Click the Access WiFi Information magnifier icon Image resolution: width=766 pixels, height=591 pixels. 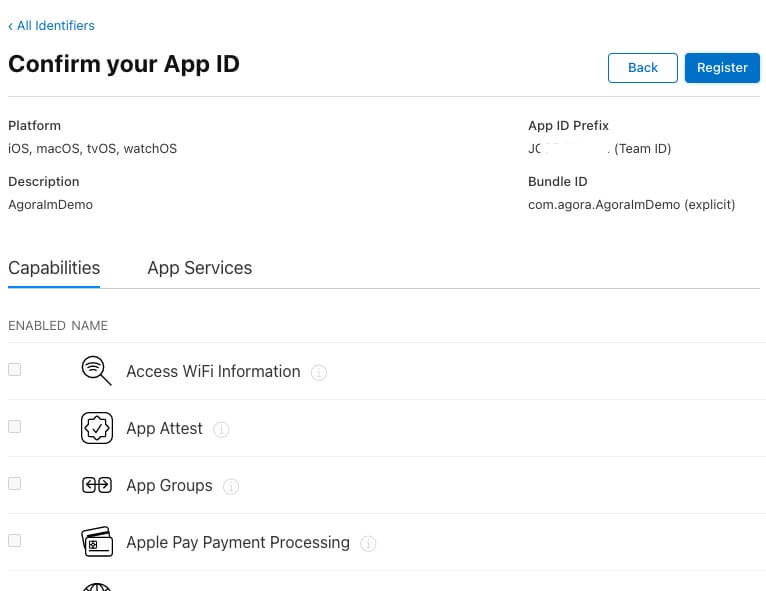(x=96, y=371)
